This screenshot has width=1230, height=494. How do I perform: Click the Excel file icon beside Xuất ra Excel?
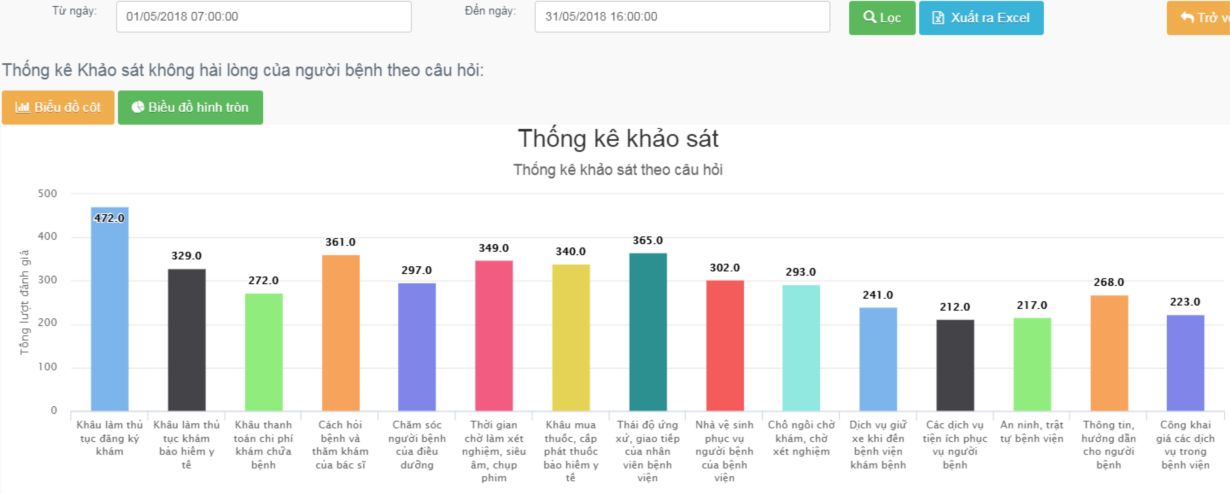click(938, 18)
